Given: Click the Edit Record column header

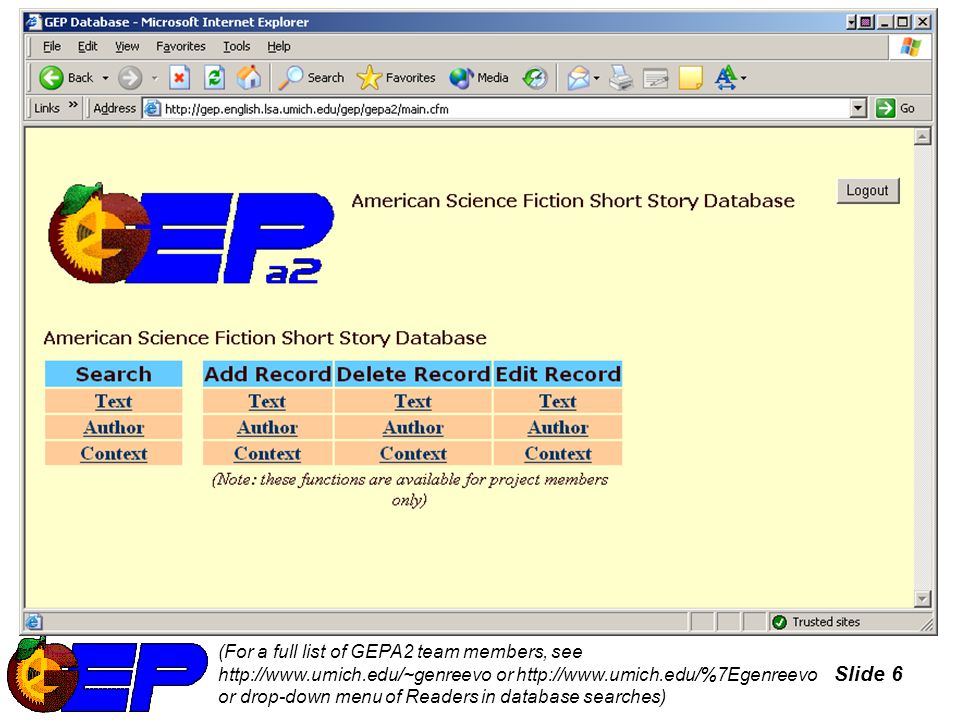Looking at the screenshot, I should 558,374.
